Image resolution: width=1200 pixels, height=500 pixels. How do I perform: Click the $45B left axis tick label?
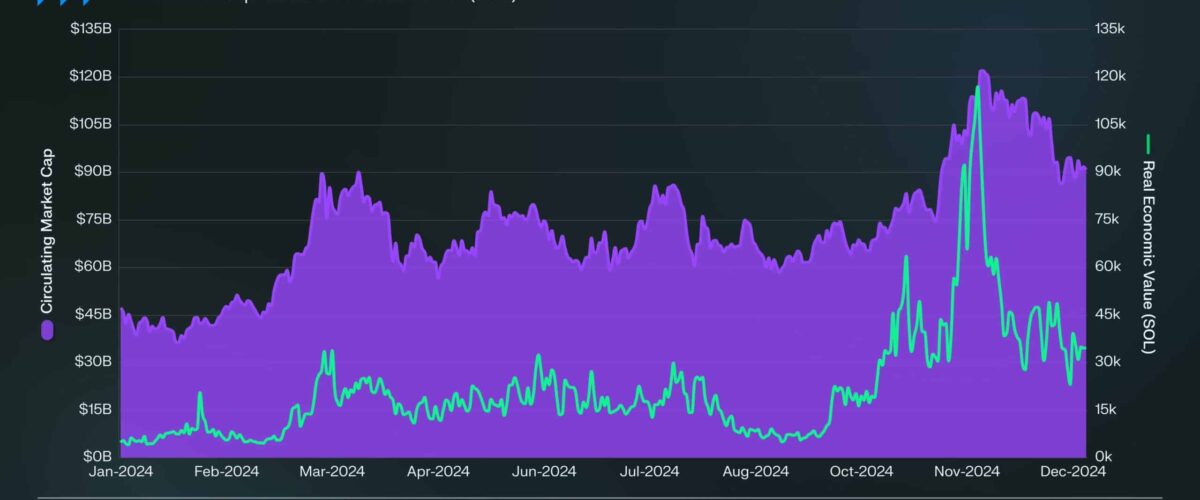(93, 314)
